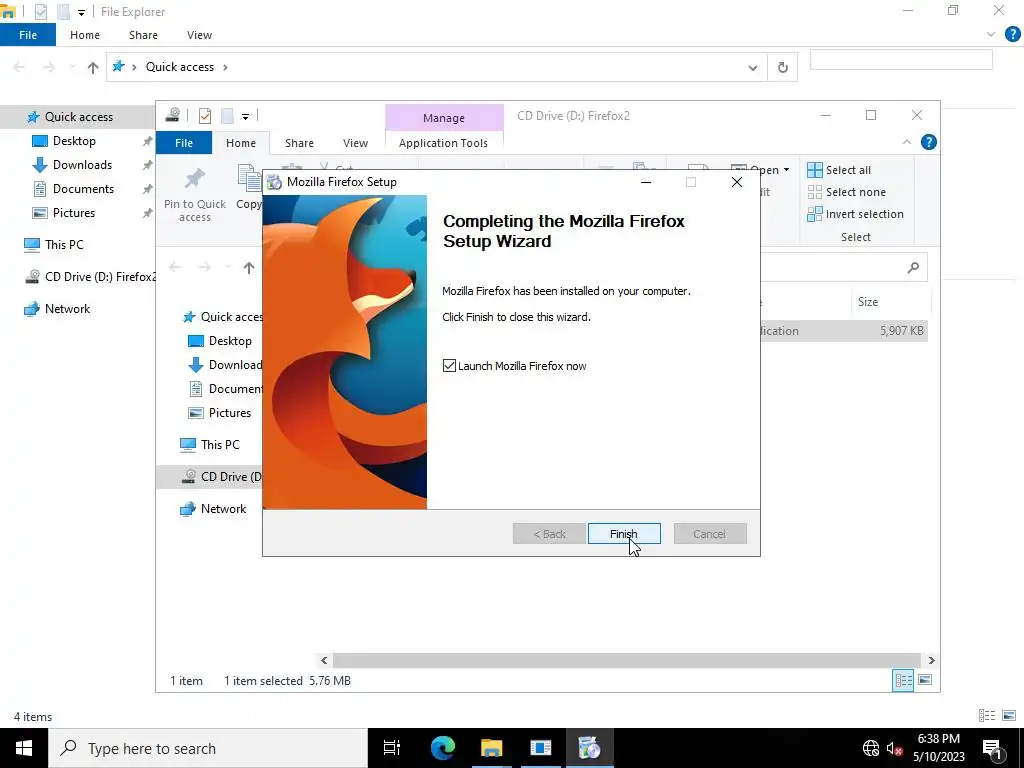Screen dimensions: 1024x768
Task: Open File tab in CD Drive window
Action: coord(184,143)
